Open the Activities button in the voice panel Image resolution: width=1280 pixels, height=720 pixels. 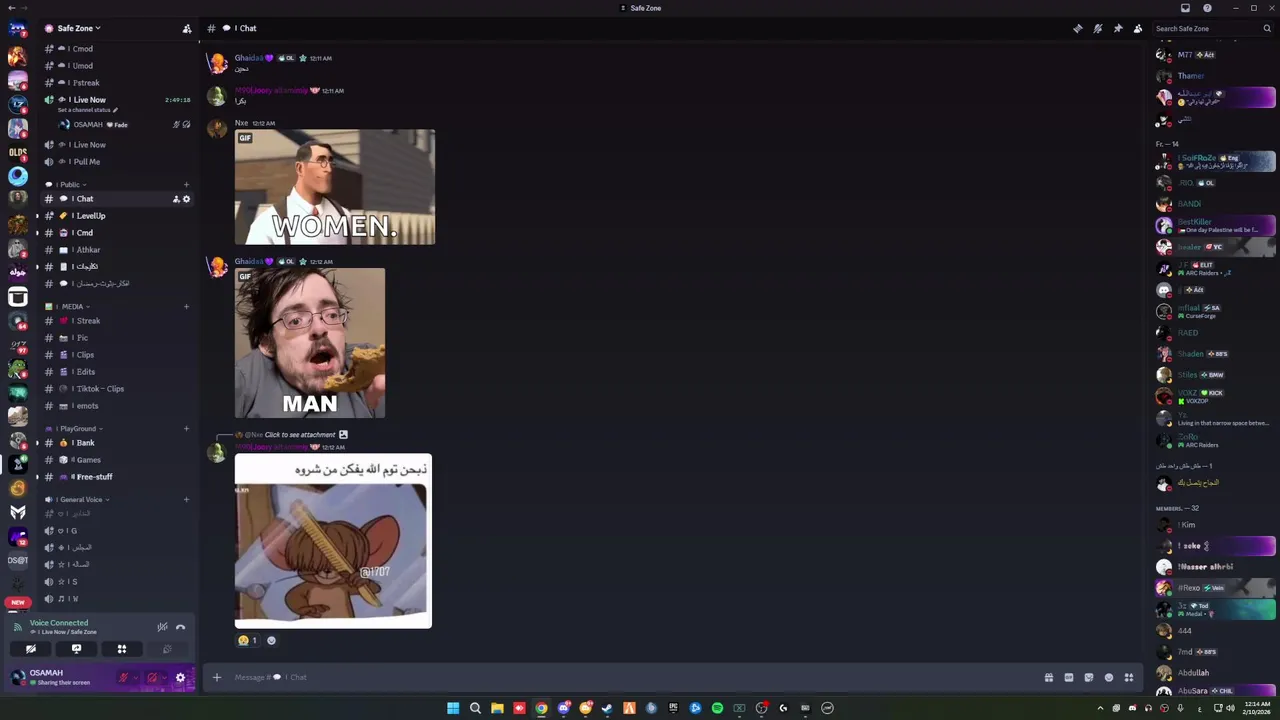coord(122,649)
